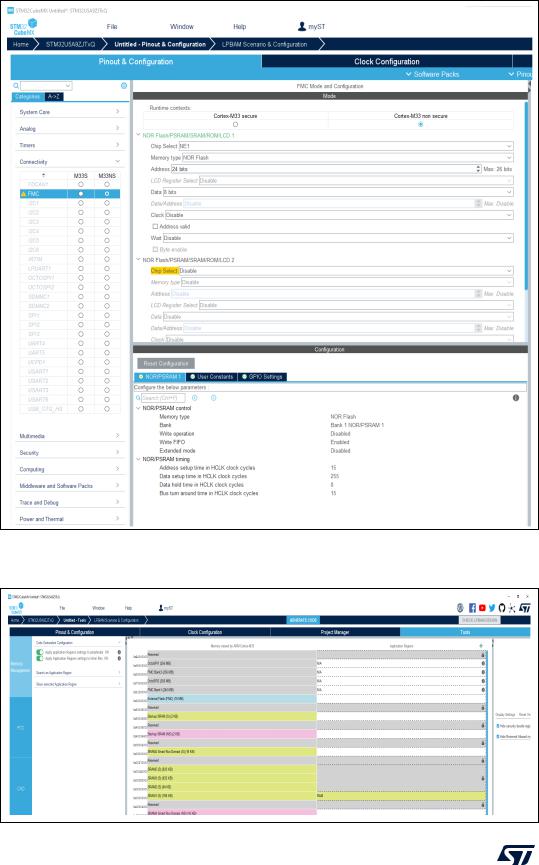Click the ST logo in Tools window header

[525, 608]
